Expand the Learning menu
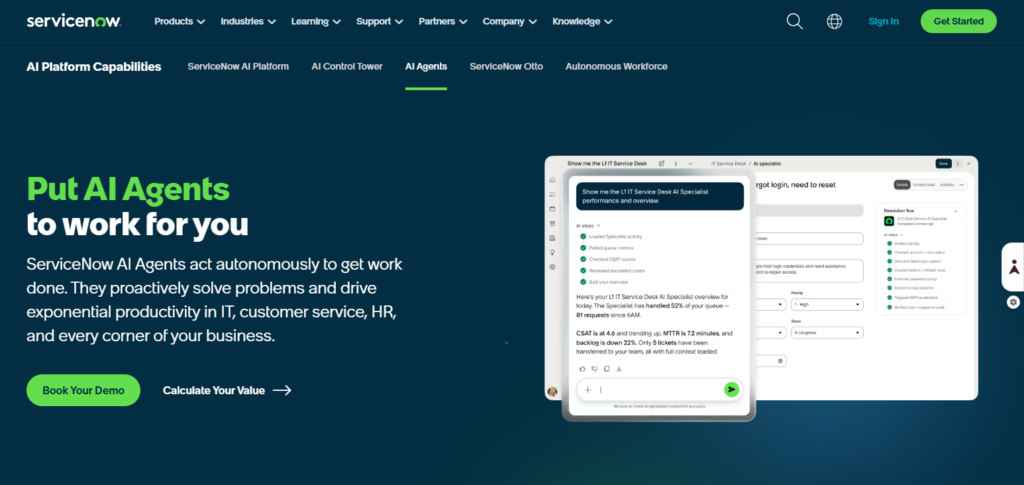Screen dimensions: 1024x485 (x=316, y=21)
